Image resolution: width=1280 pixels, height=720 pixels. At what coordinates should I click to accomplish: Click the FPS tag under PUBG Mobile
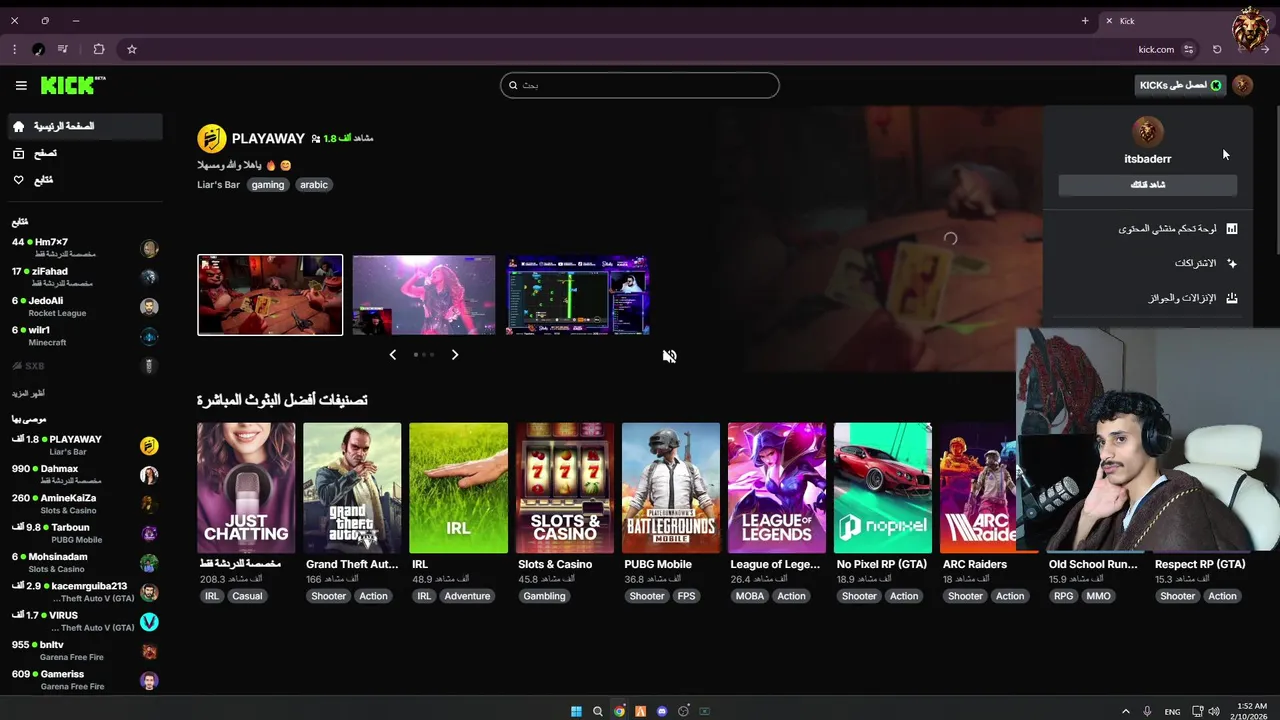point(687,596)
